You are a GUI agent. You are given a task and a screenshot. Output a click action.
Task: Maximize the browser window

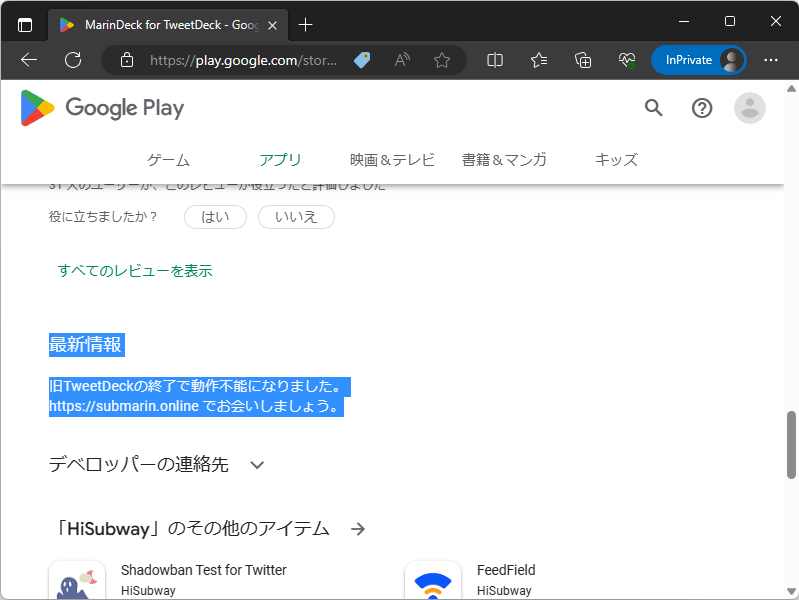730,21
